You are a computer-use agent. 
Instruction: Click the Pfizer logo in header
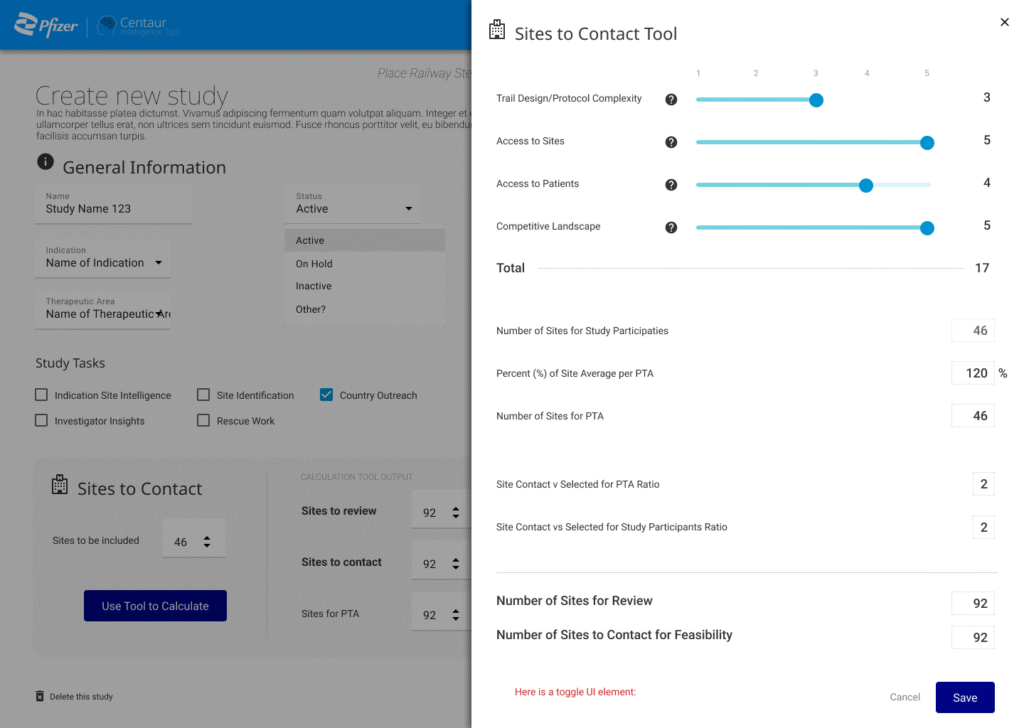coord(46,26)
